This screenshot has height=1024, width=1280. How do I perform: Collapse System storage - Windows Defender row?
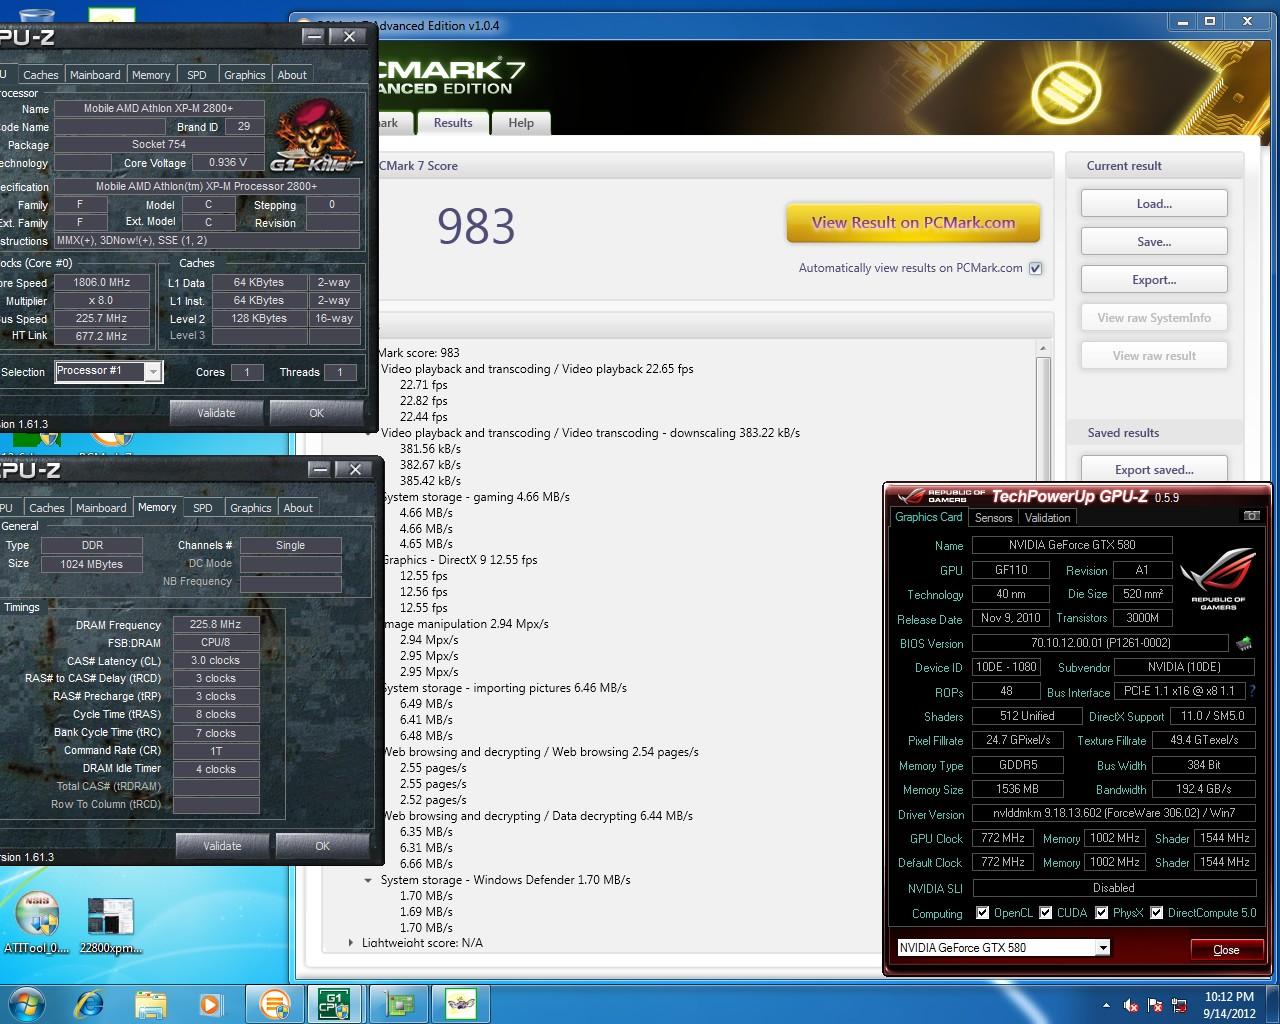[x=369, y=880]
